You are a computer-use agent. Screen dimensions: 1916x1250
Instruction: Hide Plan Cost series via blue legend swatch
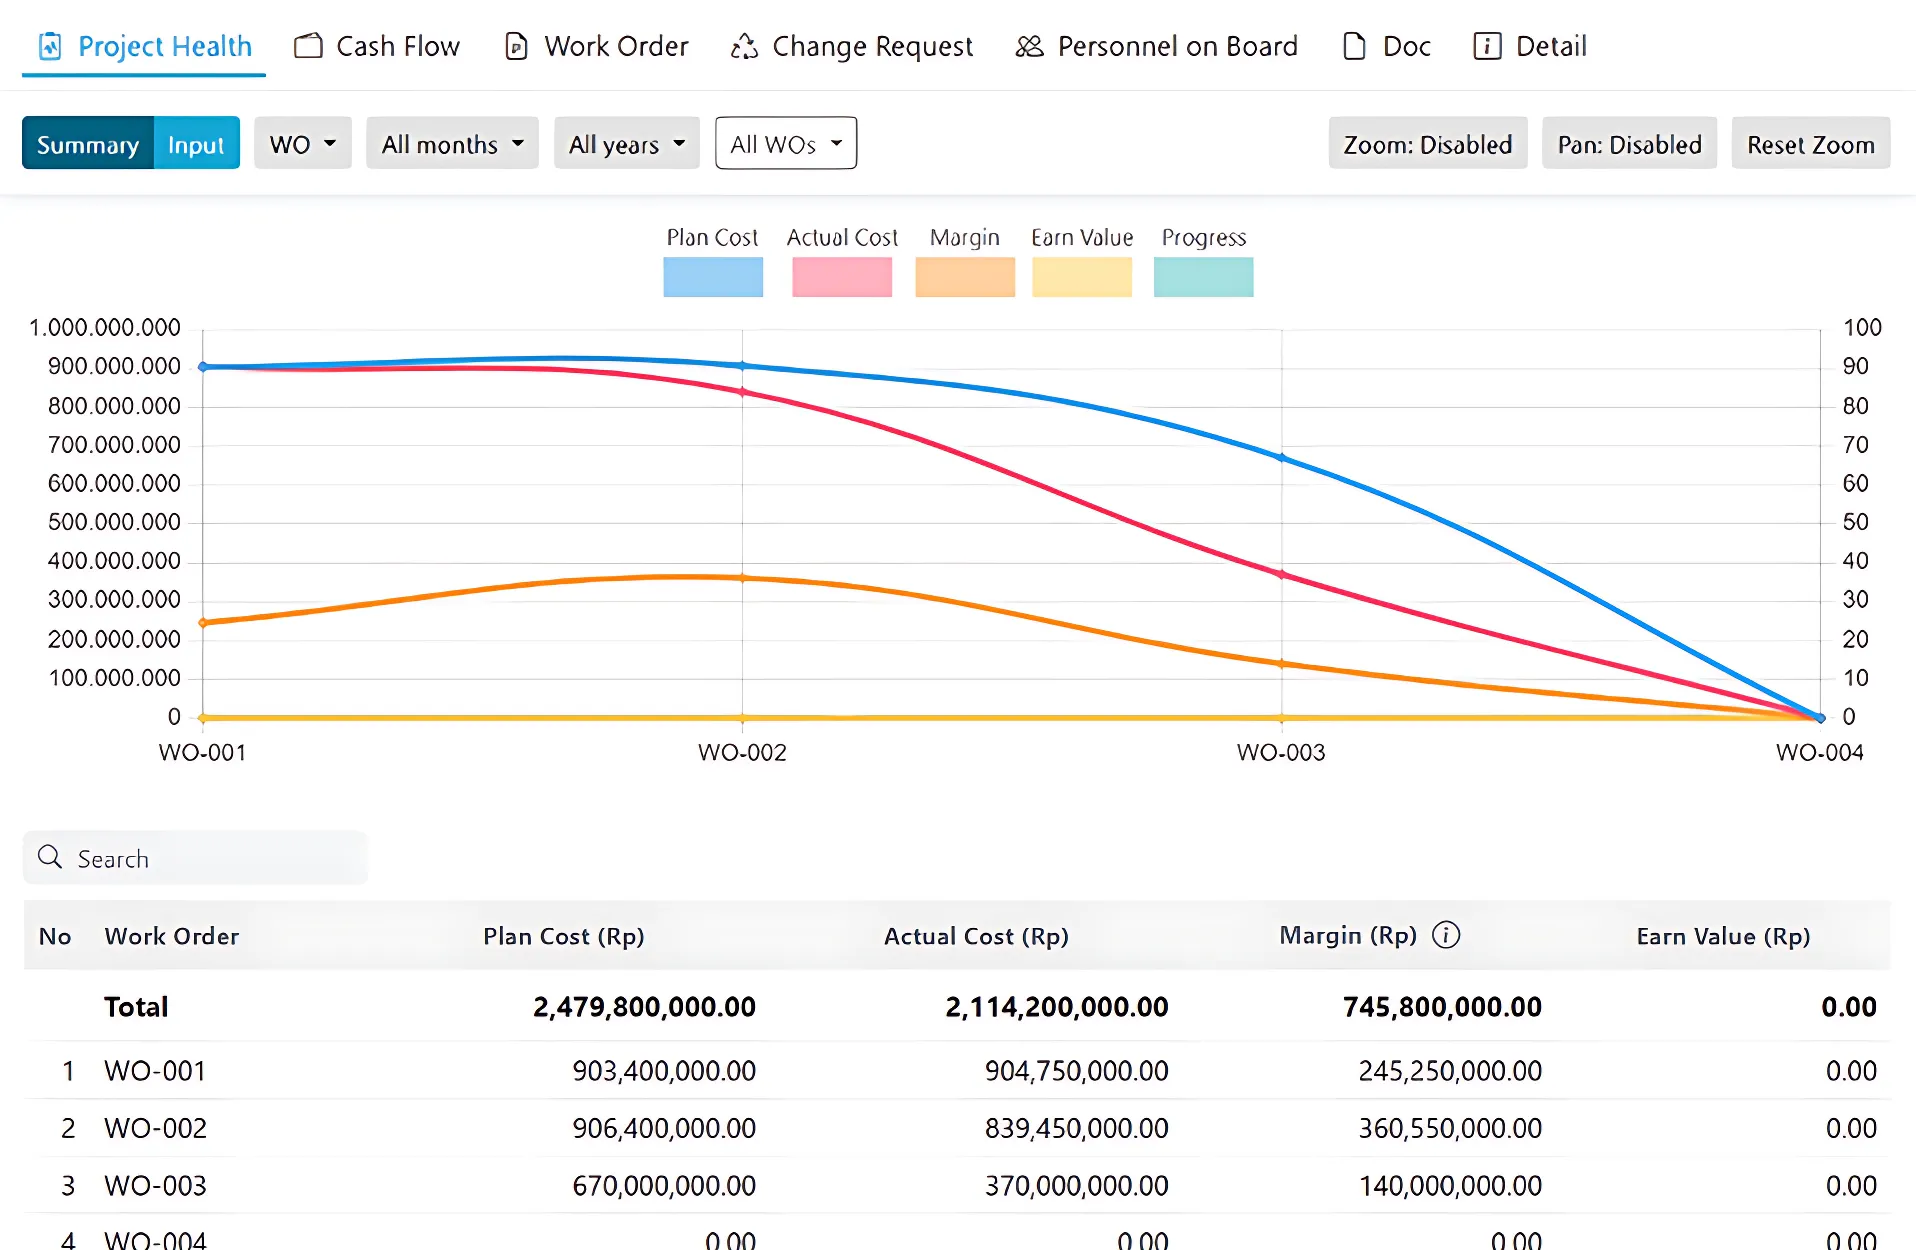(712, 277)
